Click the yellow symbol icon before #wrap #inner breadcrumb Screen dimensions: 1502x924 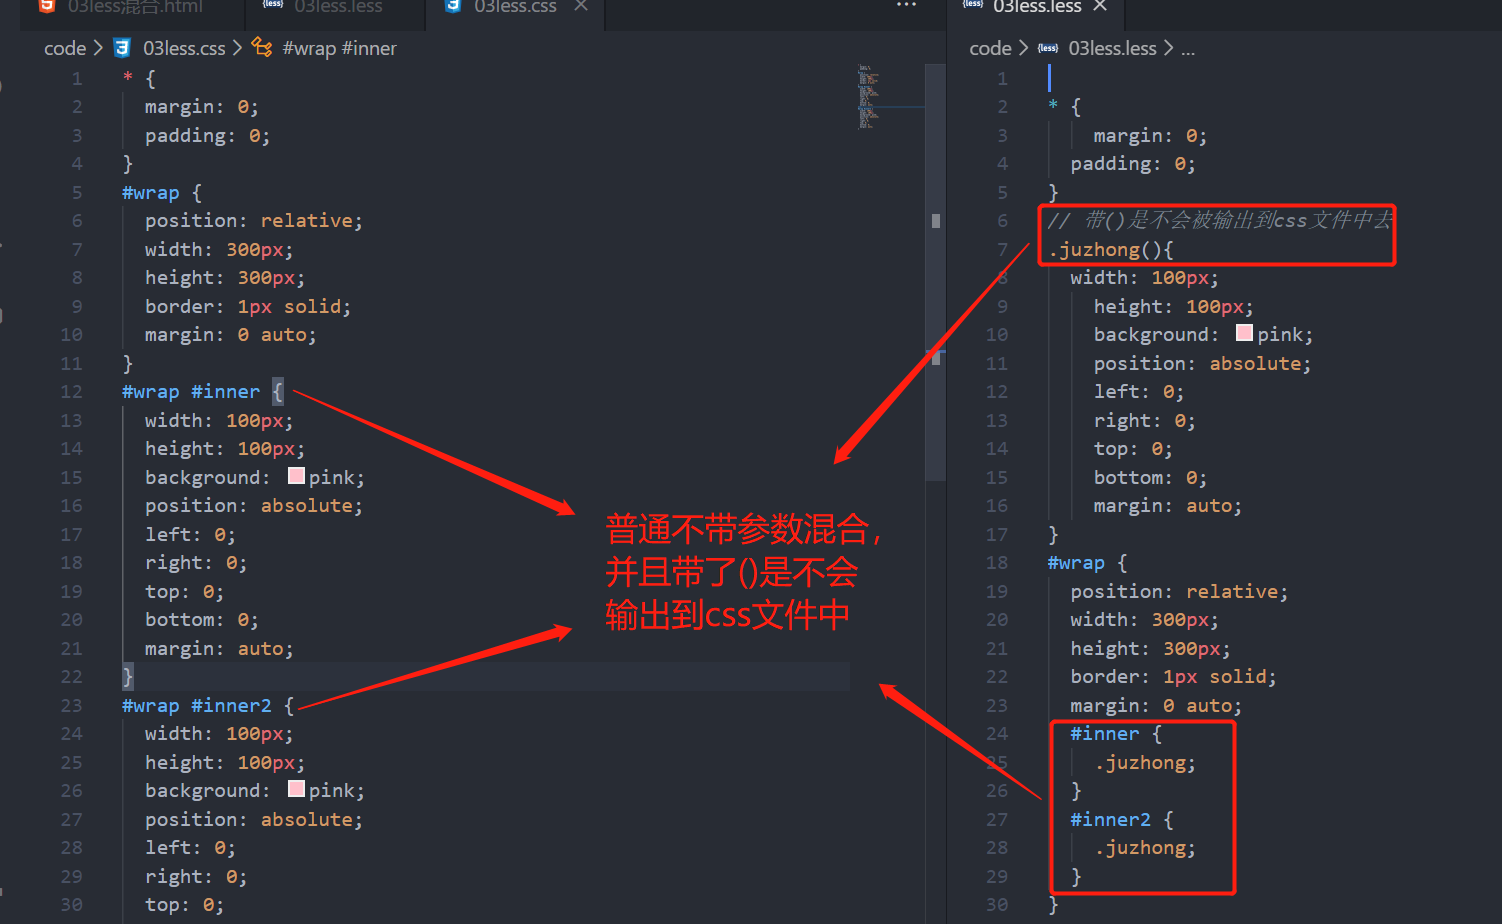pyautogui.click(x=261, y=47)
